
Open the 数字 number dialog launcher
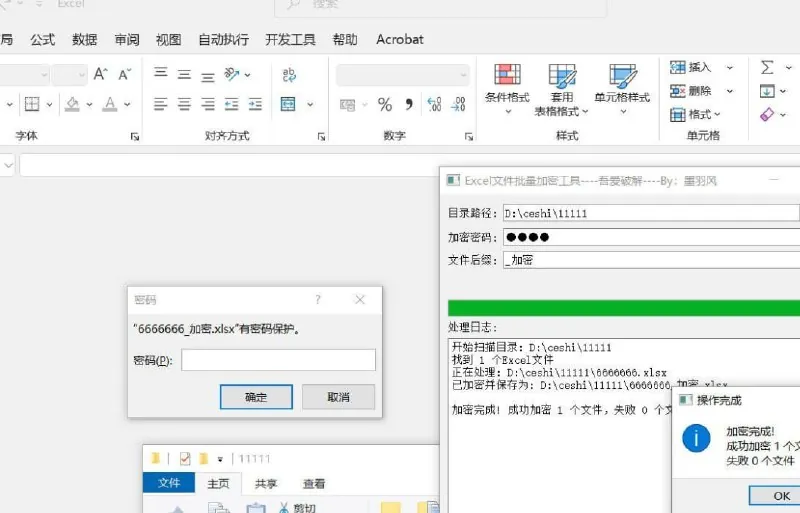[x=469, y=136]
